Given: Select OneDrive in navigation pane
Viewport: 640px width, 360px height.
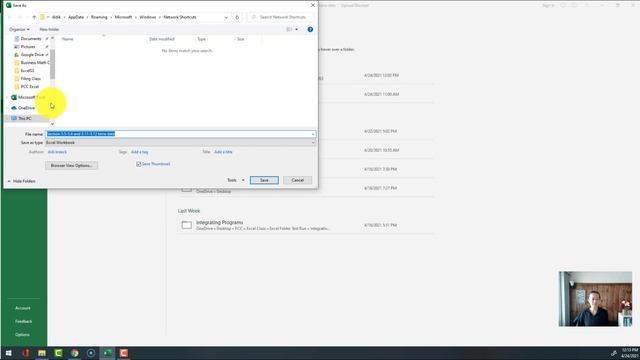Looking at the screenshot, I should pos(26,108).
